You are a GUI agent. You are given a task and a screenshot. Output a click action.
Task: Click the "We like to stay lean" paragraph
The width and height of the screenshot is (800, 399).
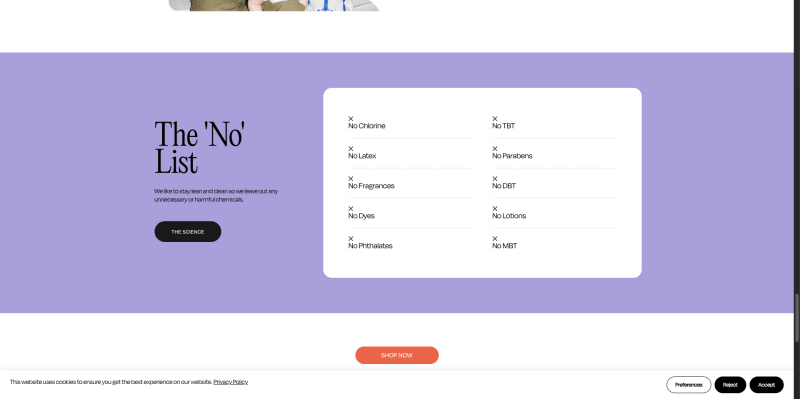216,195
